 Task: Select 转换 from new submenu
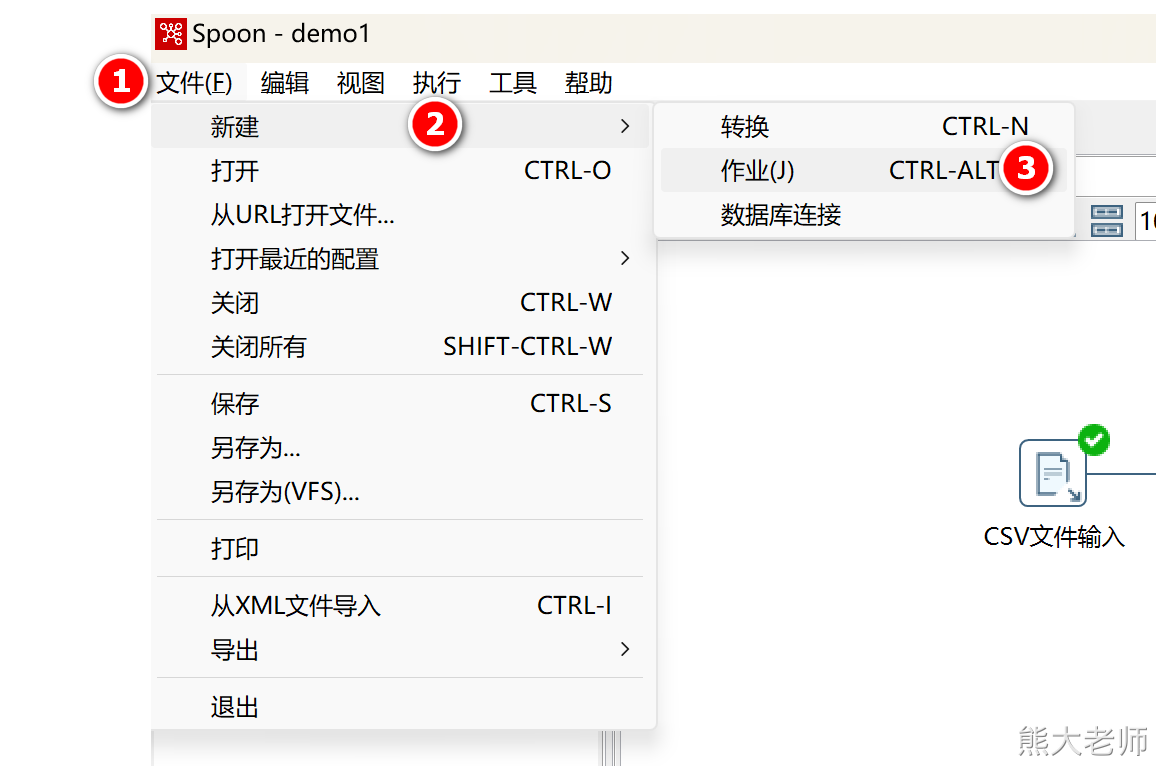point(745,127)
